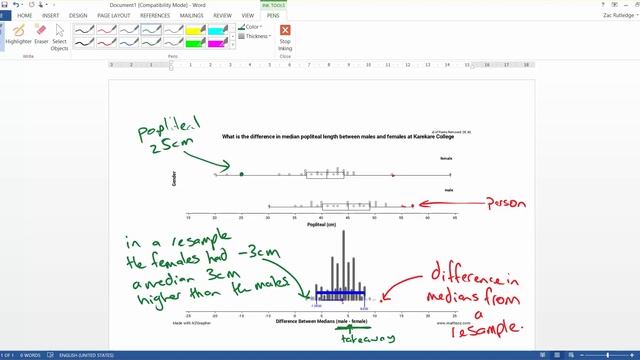Choose the magenta highlighter pen

[218, 42]
